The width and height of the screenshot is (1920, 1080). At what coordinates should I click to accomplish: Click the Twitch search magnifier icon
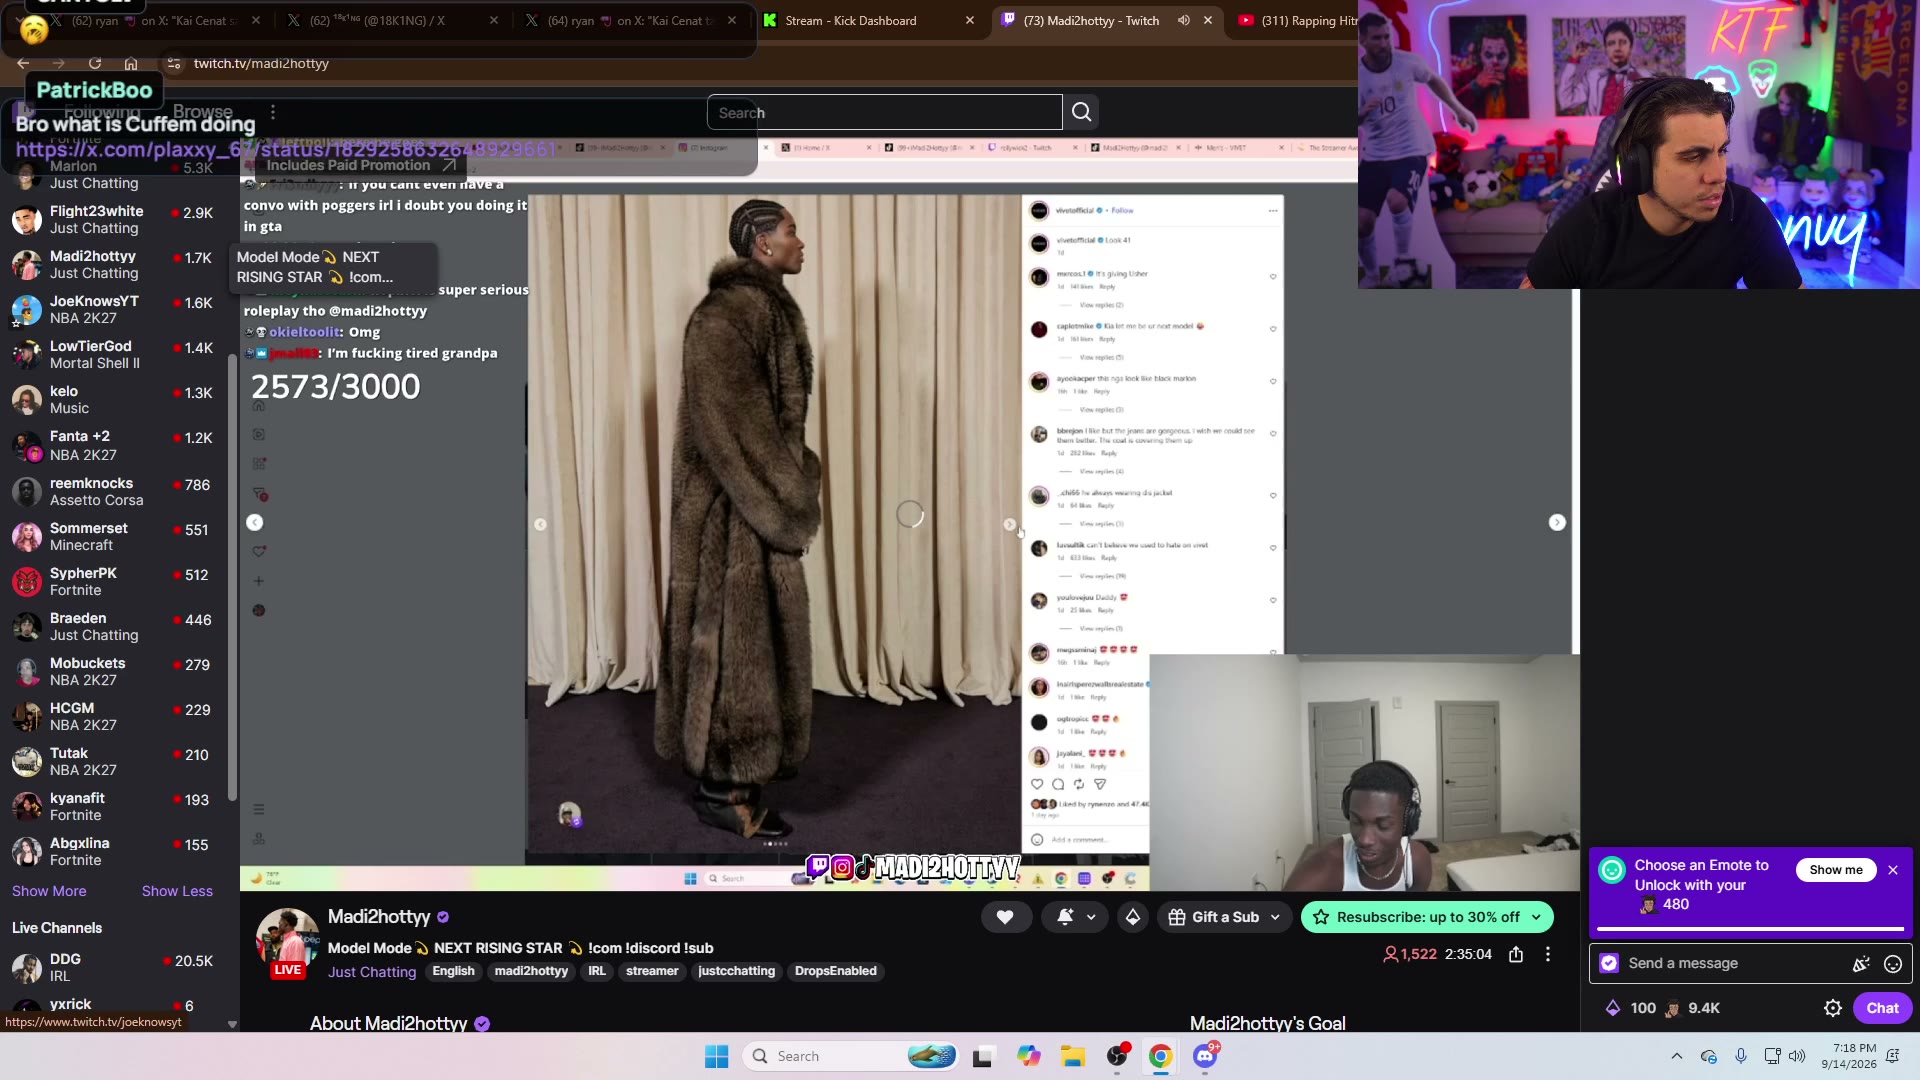tap(1081, 113)
